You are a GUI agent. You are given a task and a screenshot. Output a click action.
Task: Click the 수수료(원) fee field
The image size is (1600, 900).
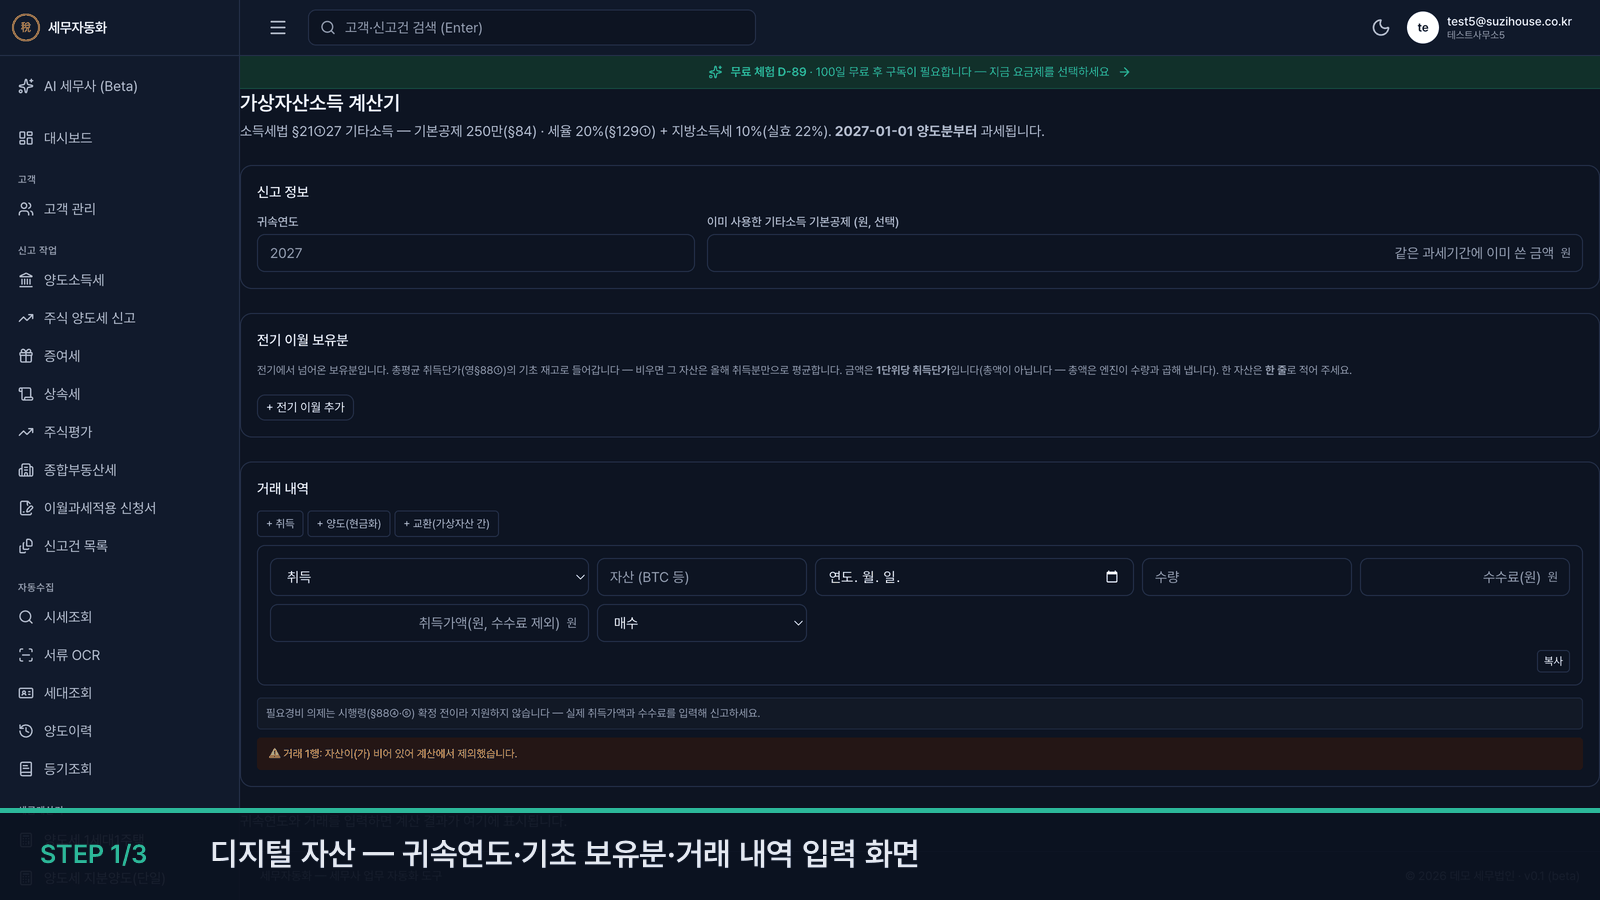(1465, 577)
